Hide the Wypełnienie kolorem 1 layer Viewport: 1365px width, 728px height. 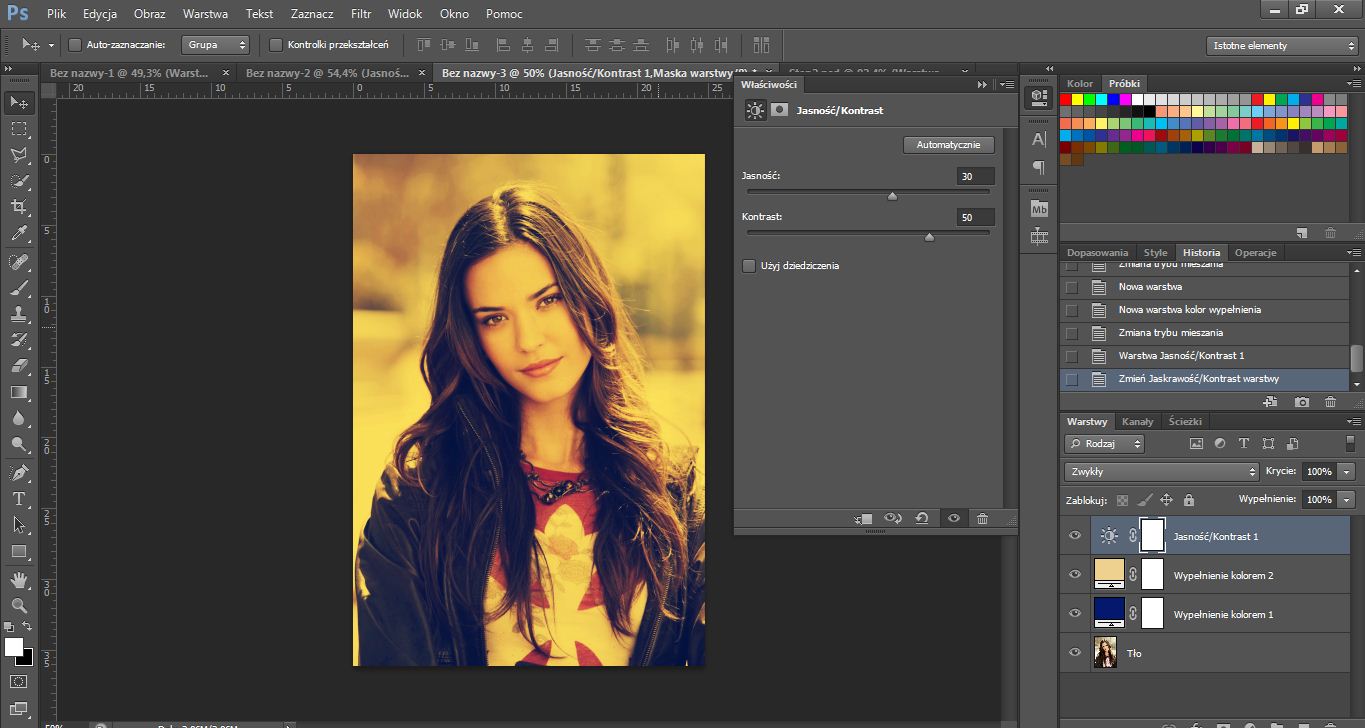[1075, 614]
